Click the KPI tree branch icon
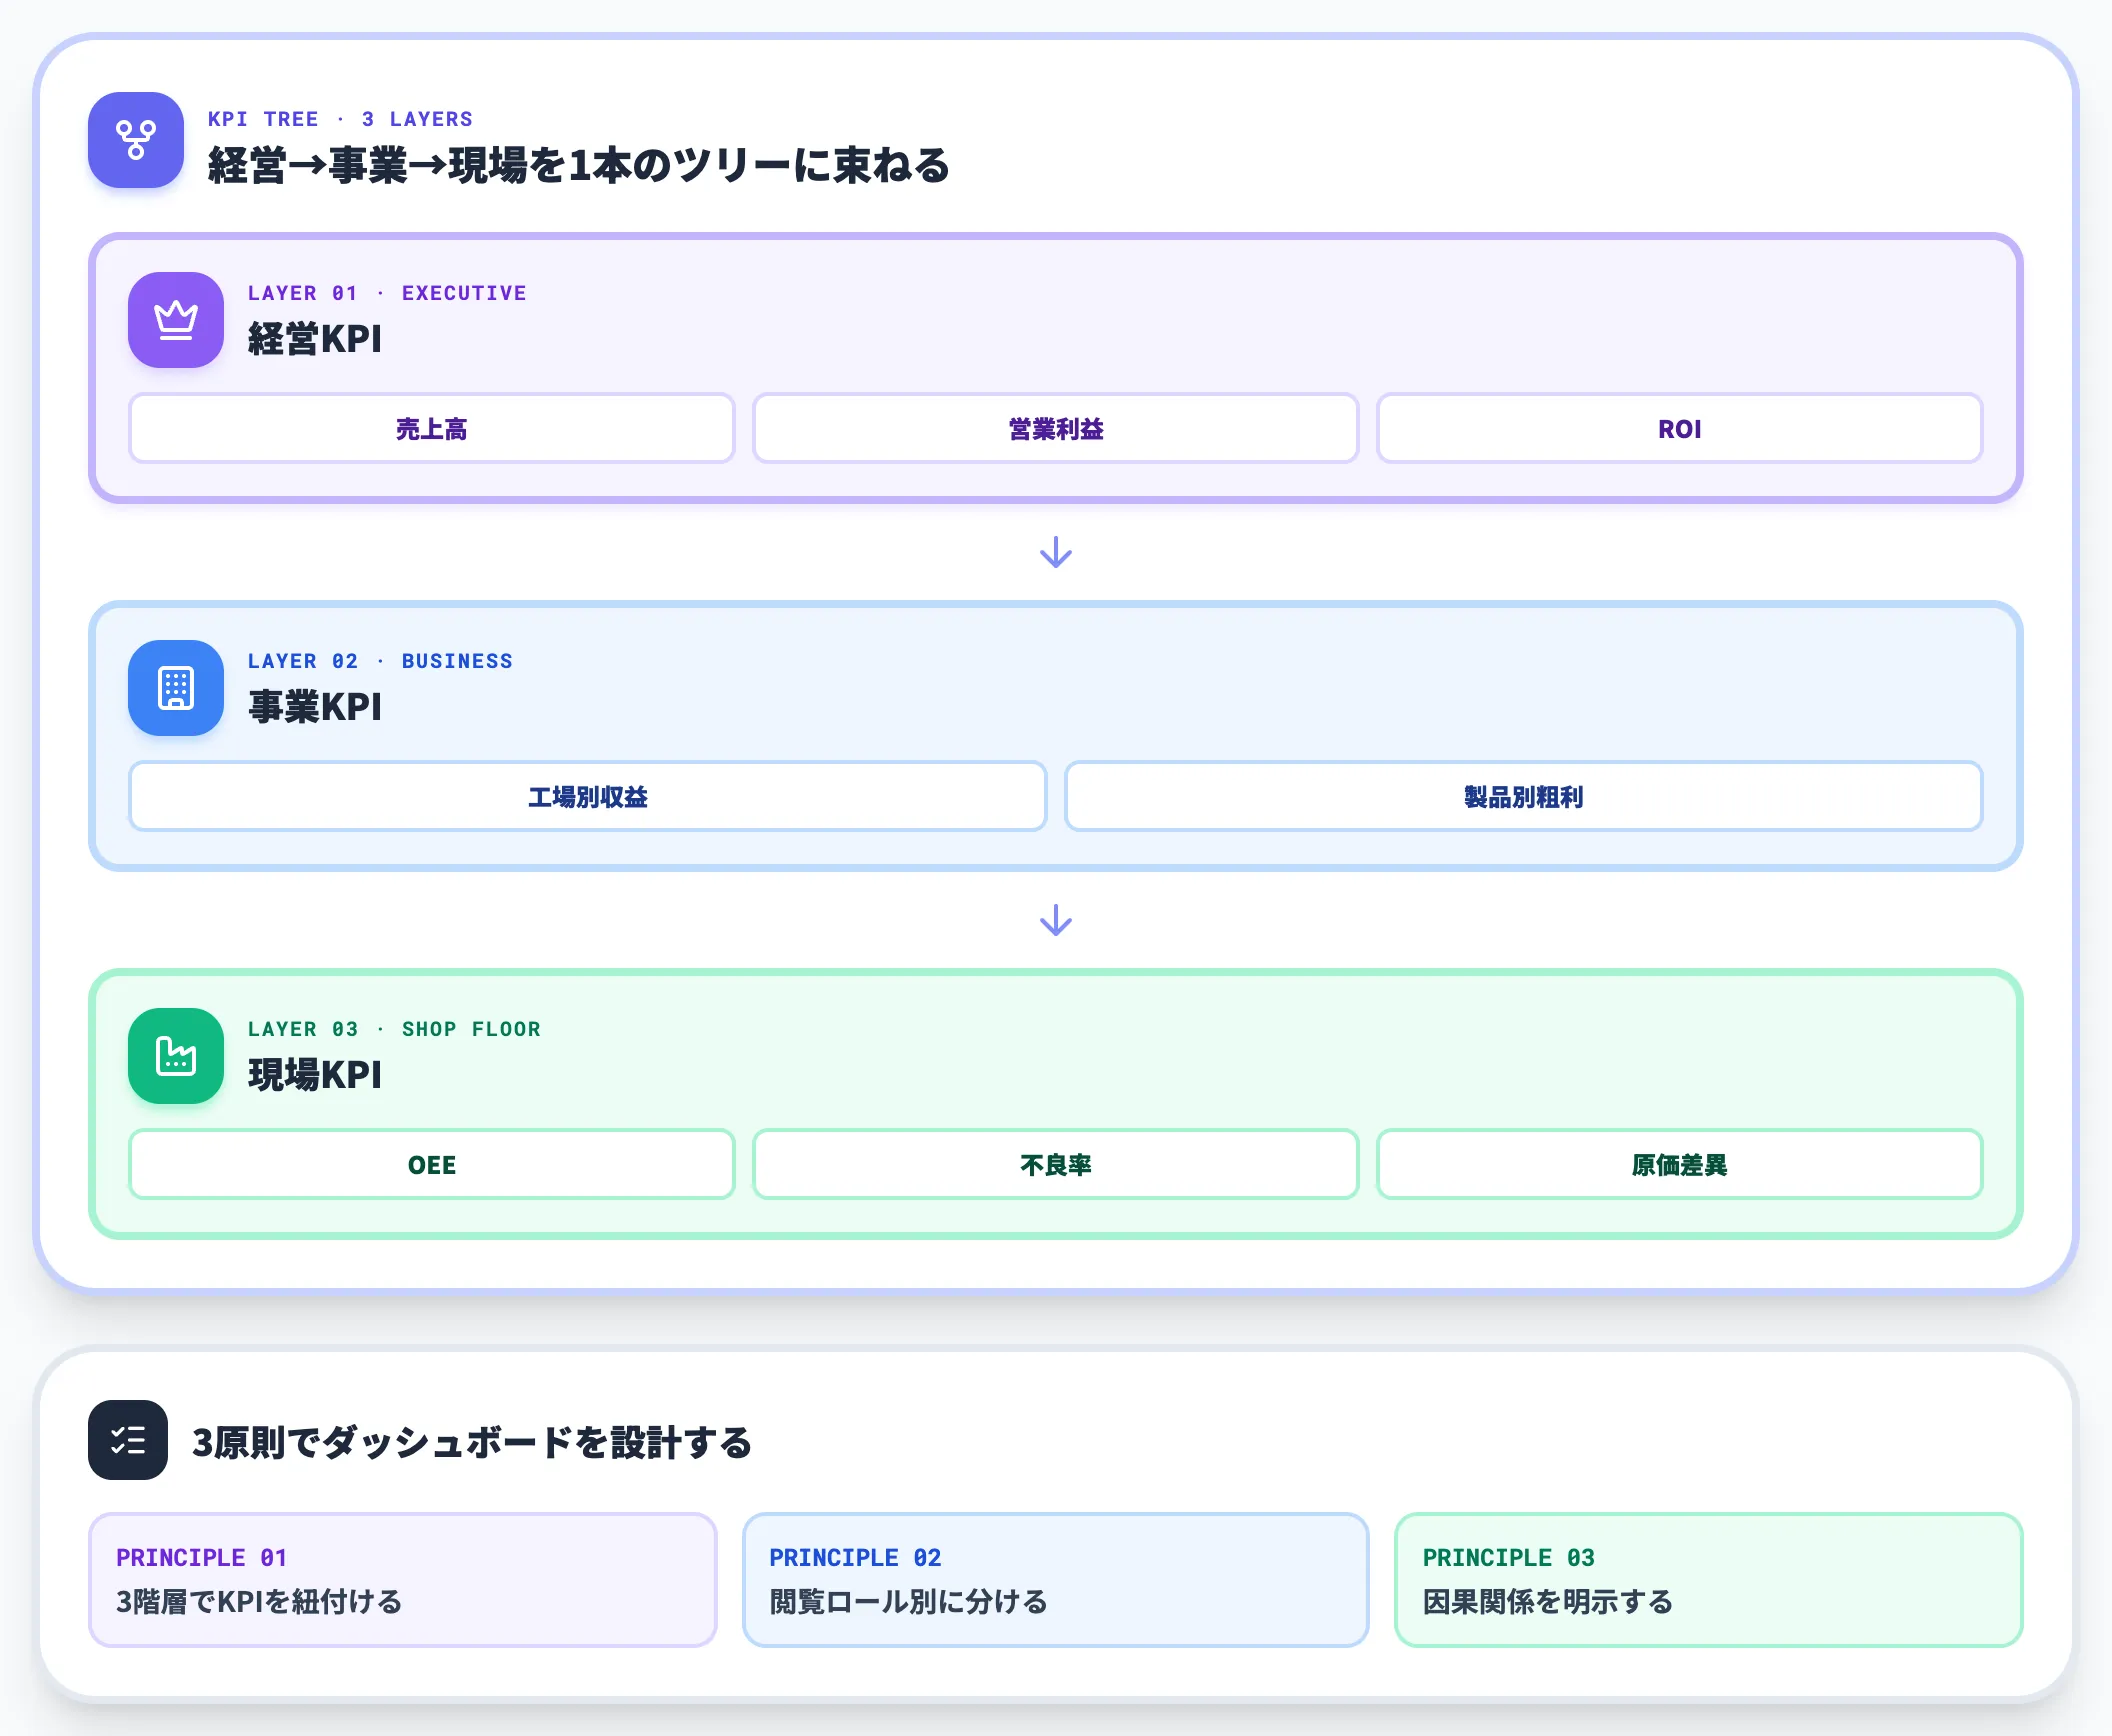The height and width of the screenshot is (1736, 2112). tap(136, 140)
